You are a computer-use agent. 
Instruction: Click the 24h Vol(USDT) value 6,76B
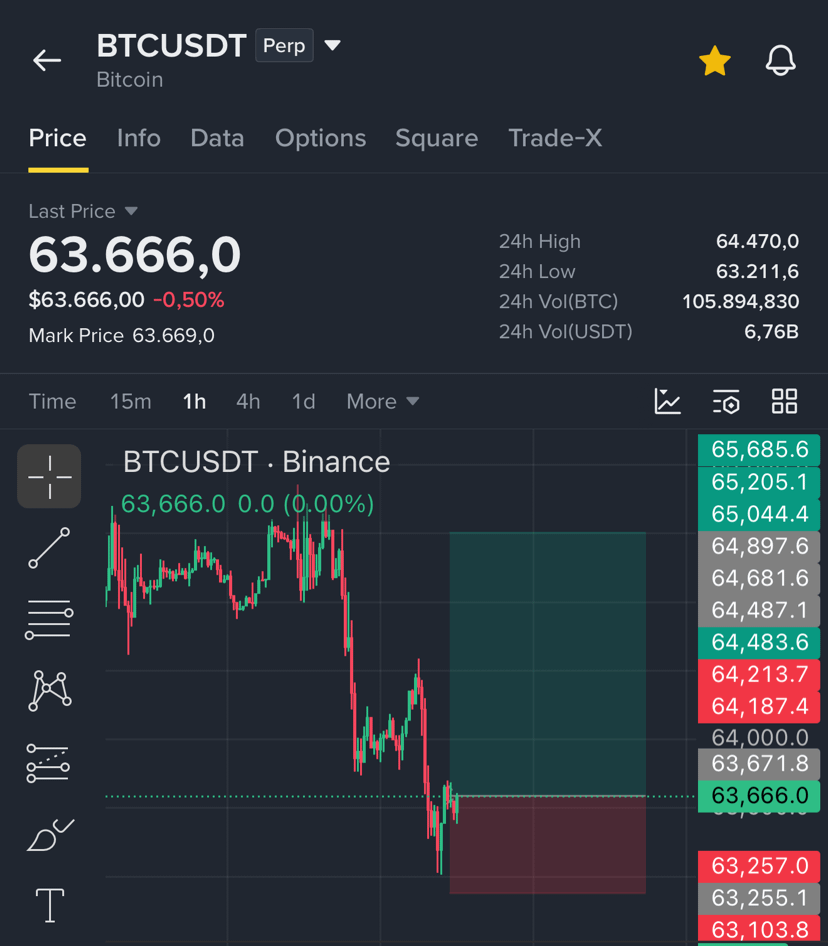tap(771, 332)
